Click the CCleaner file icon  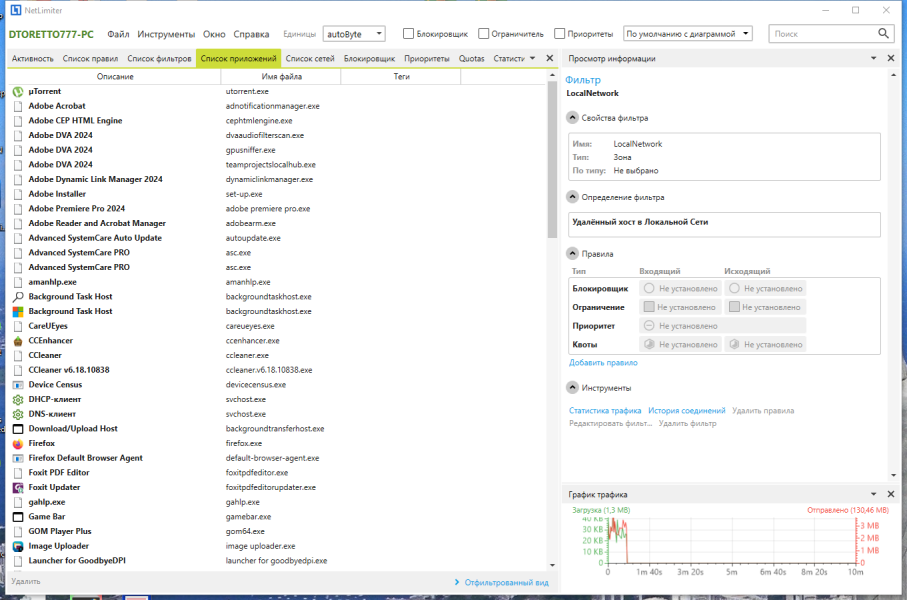[18, 355]
